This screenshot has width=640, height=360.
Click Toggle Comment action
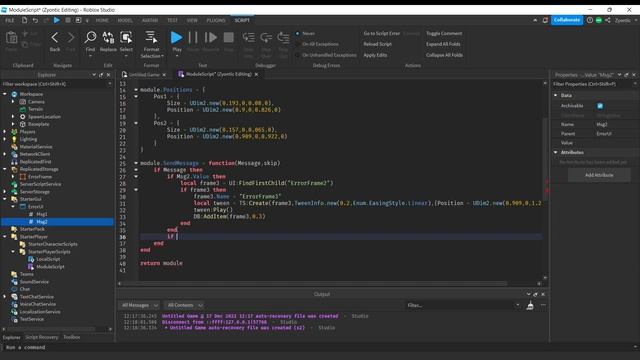444,33
